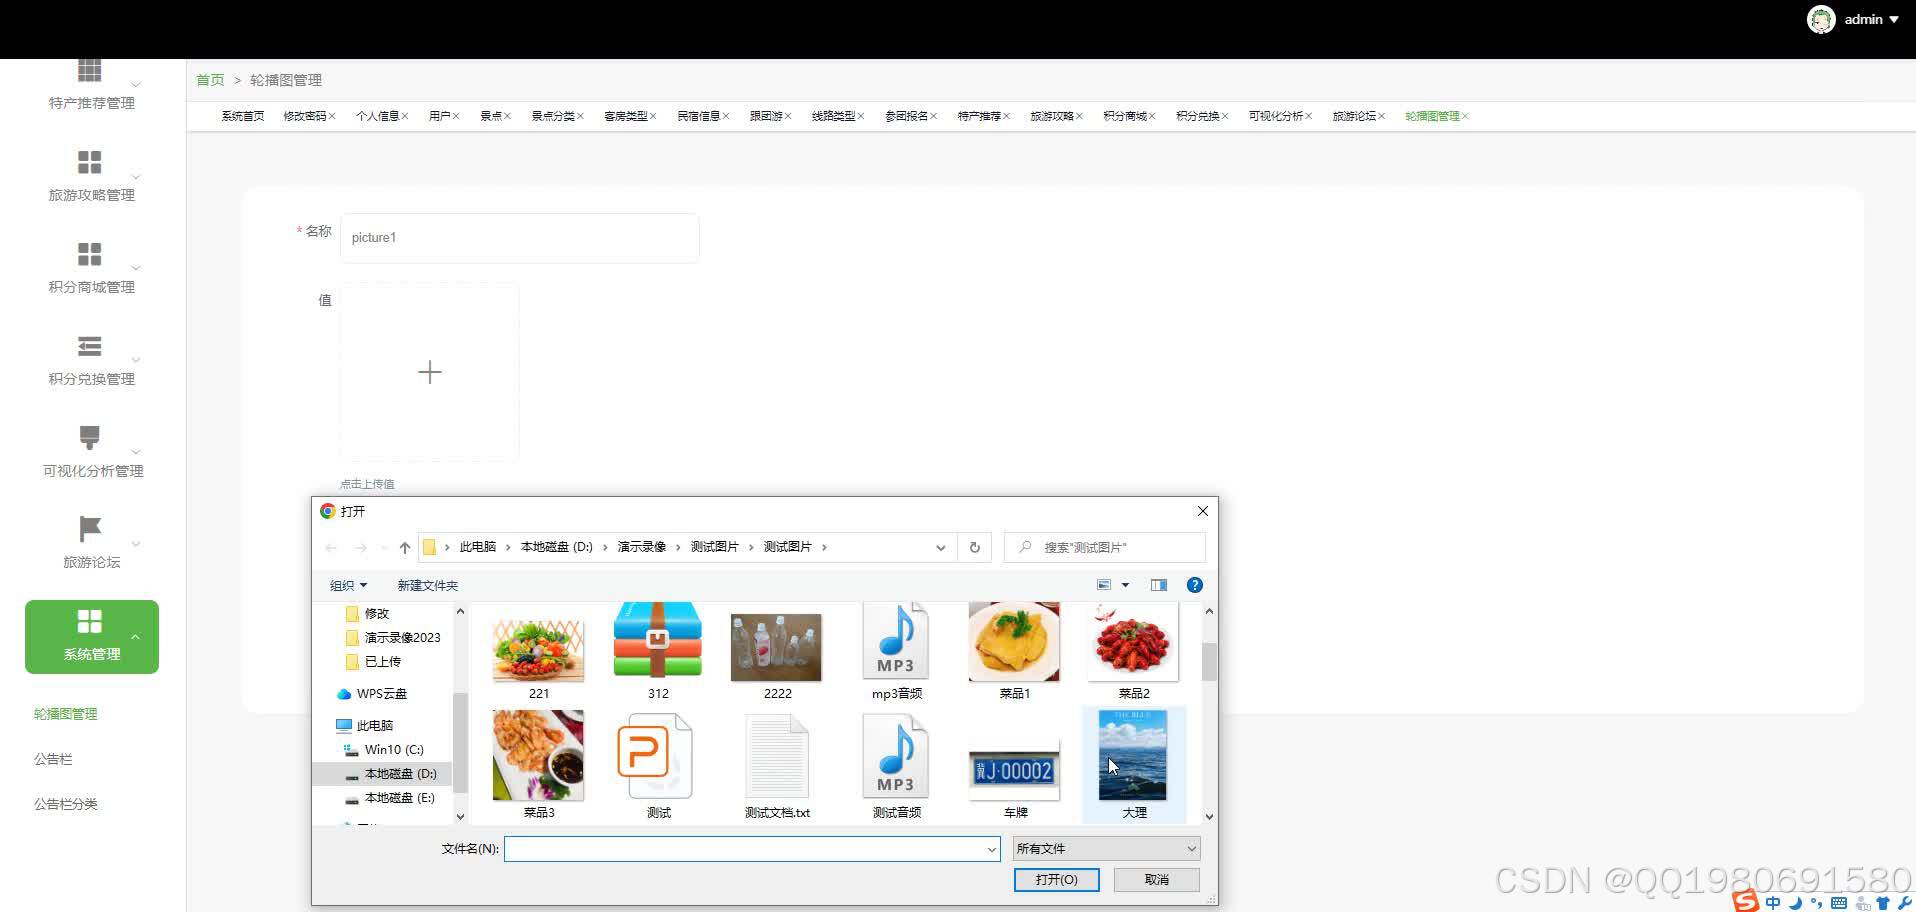
Task: Switch to the 积分商城 tab
Action: (1125, 116)
